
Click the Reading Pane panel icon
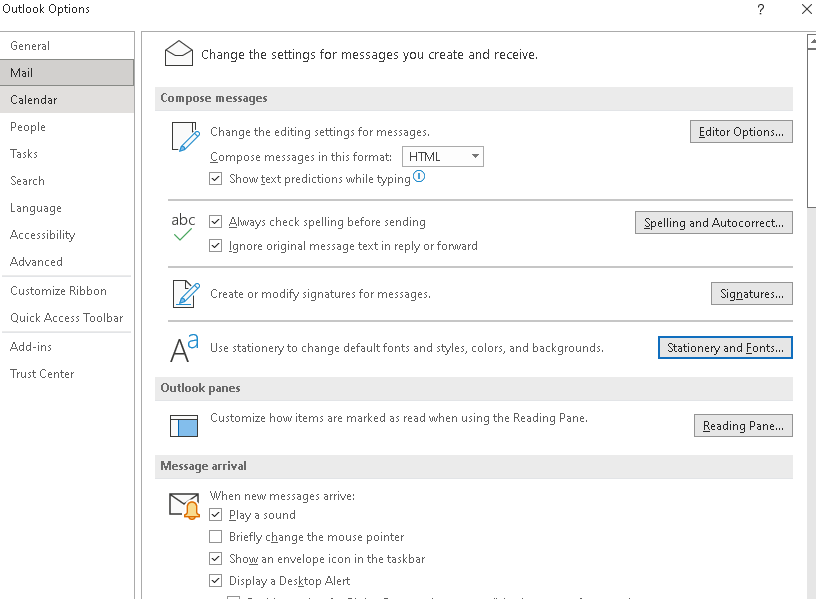pos(183,425)
